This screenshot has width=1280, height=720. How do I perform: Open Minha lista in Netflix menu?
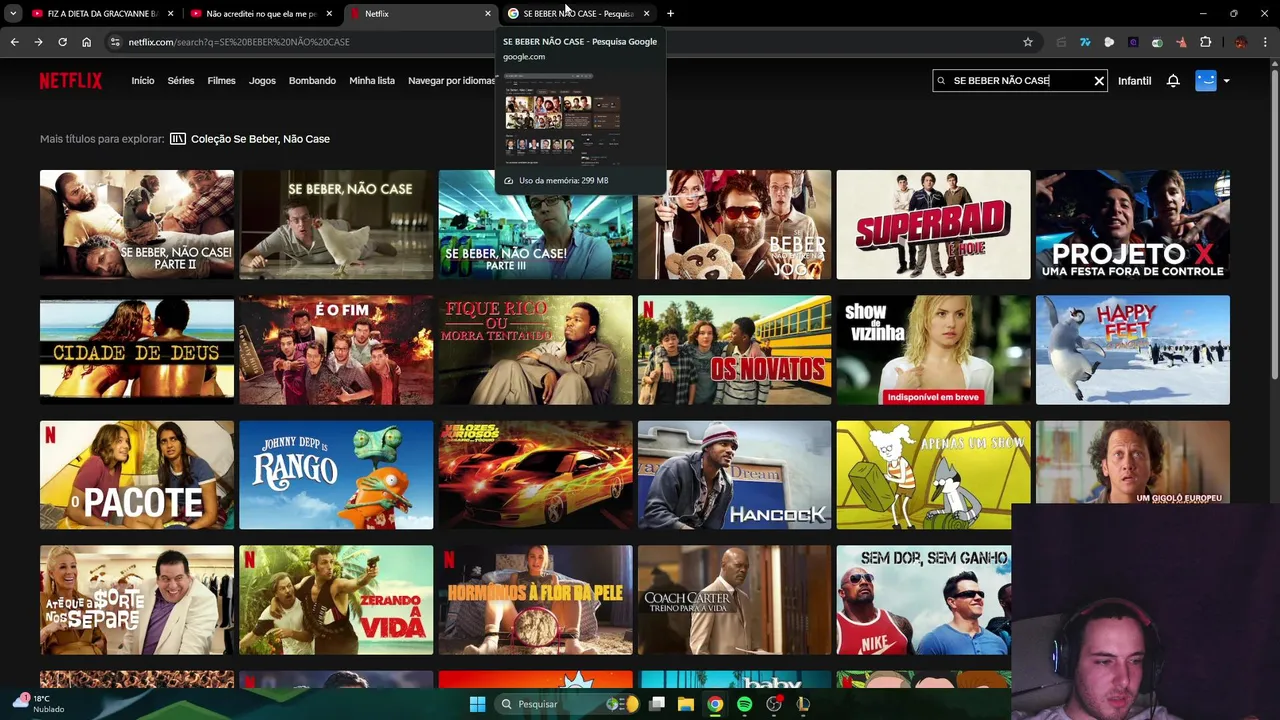[372, 81]
